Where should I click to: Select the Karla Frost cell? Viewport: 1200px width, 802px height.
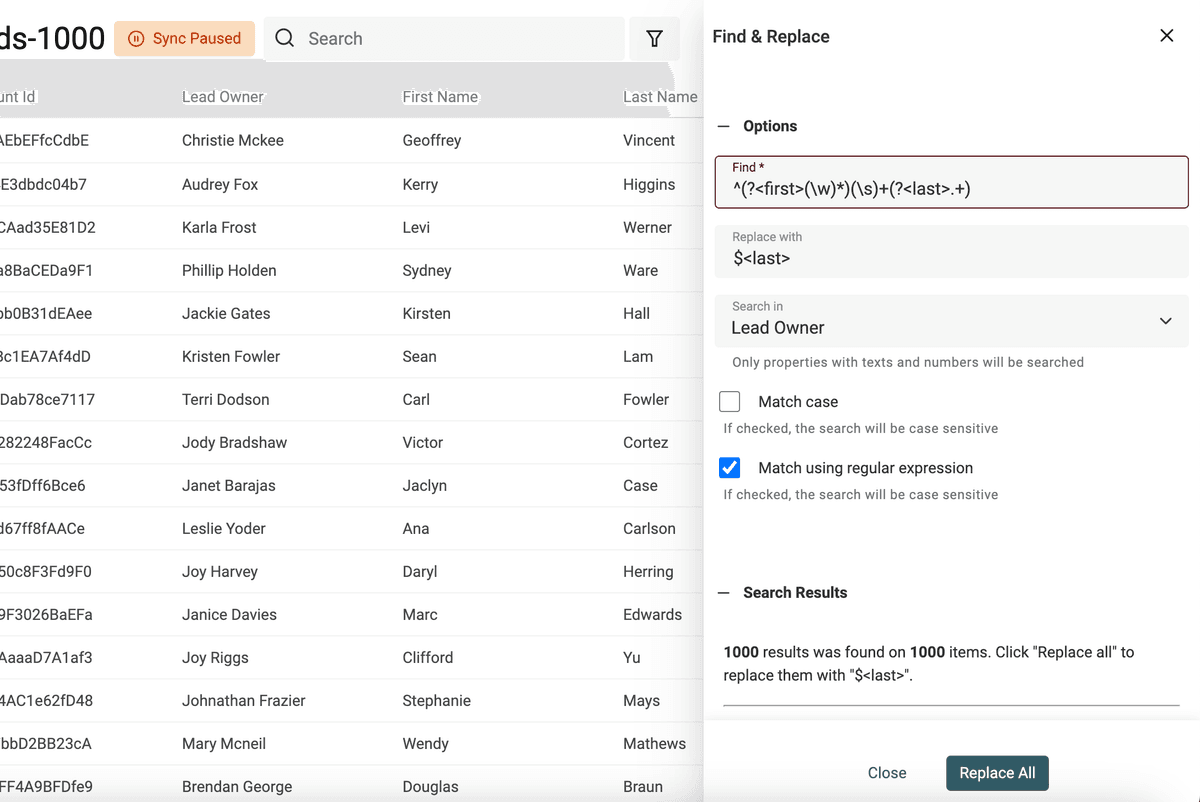219,228
